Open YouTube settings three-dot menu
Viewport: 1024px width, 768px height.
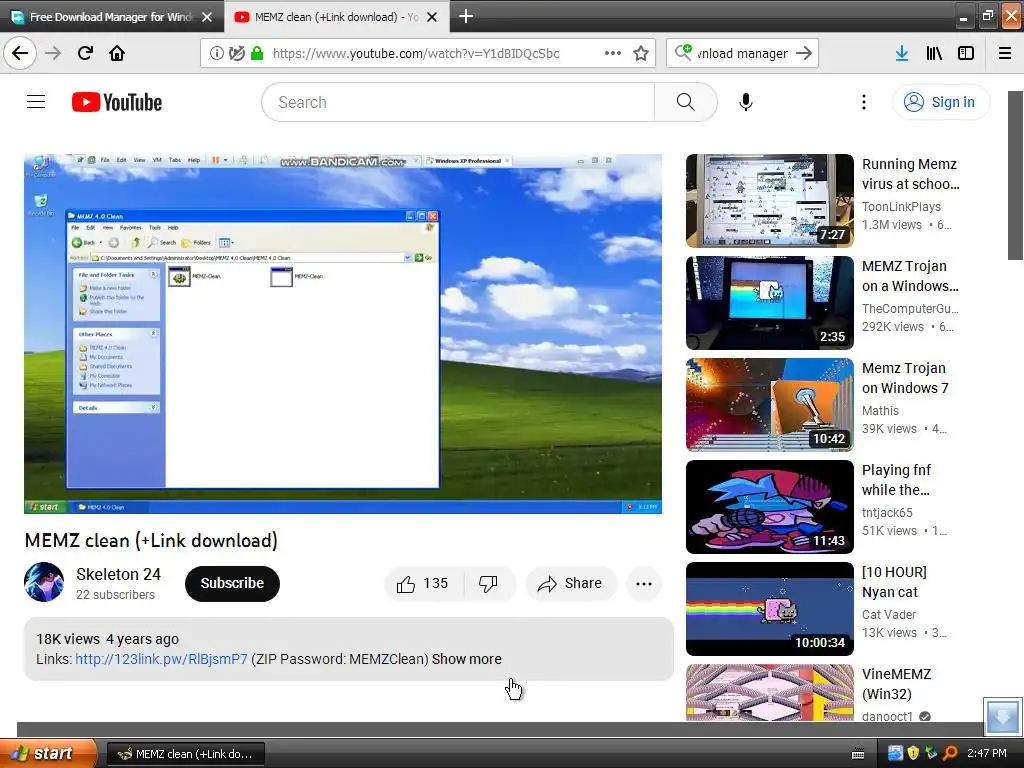(x=864, y=102)
